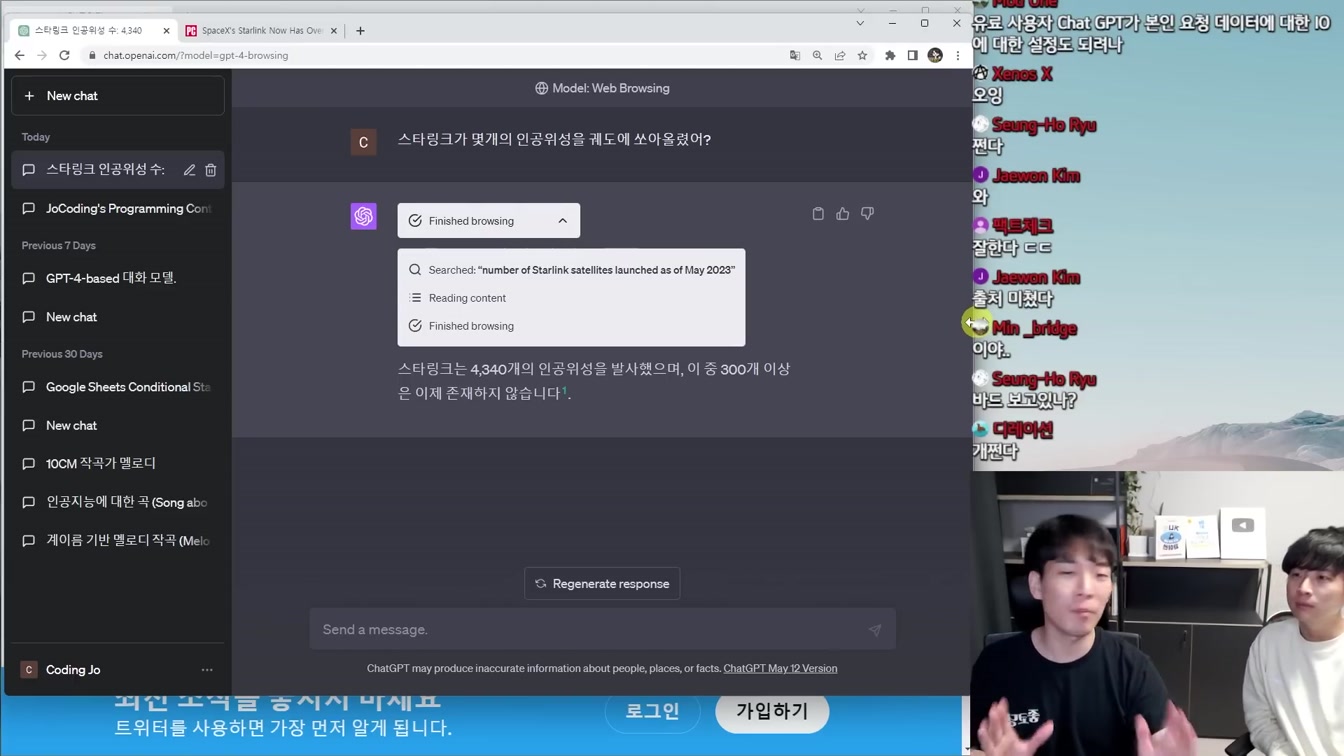Open JoCoding's Programming chat
The height and width of the screenshot is (756, 1344).
click(x=118, y=208)
